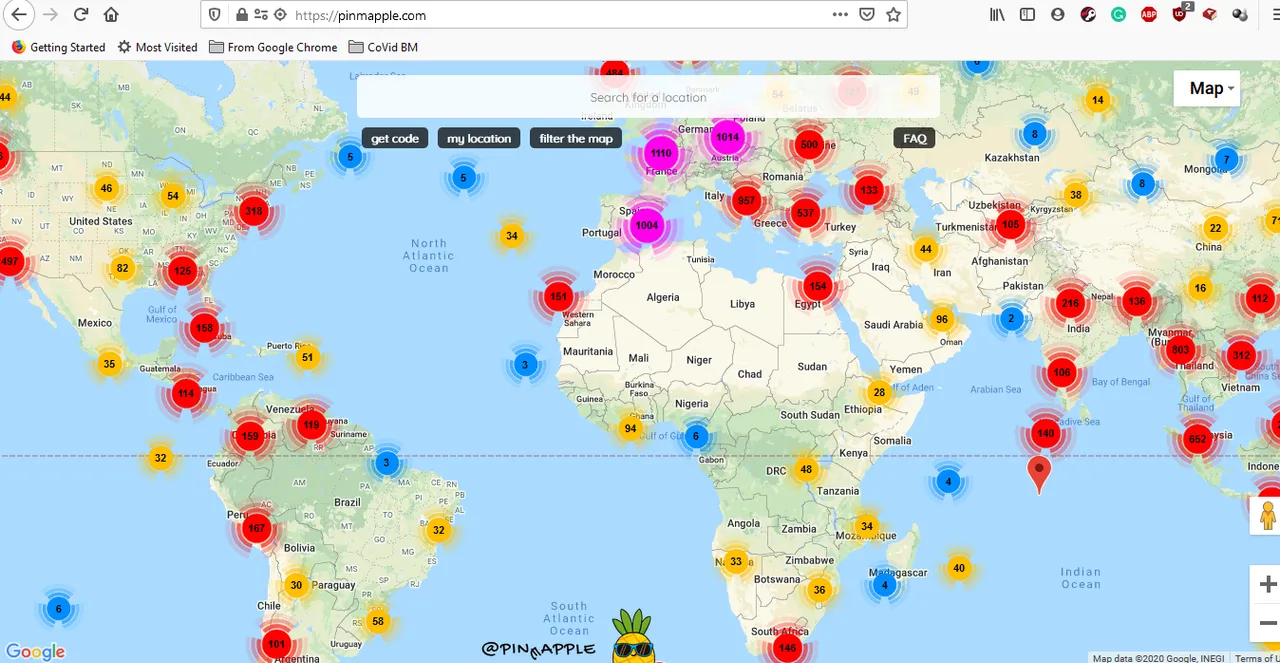Screen dimensions: 1280x663
Task: Open the magenta 1110 cluster over France
Action: pos(660,153)
